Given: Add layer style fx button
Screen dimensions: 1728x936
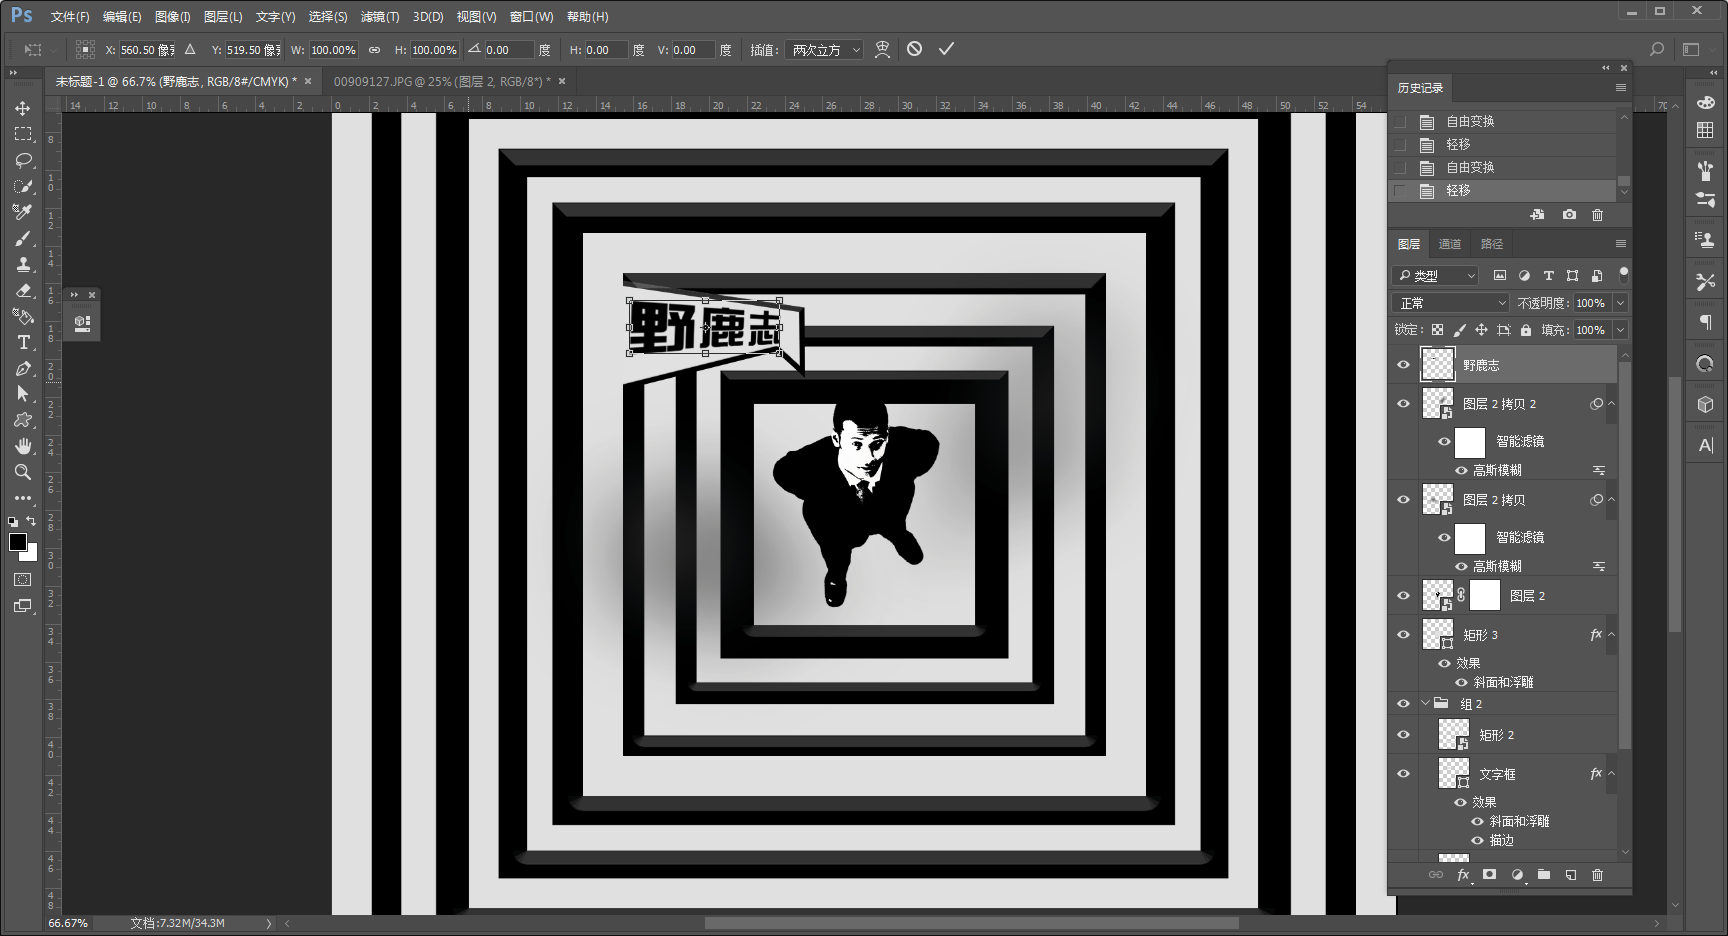Looking at the screenshot, I should [x=1463, y=875].
